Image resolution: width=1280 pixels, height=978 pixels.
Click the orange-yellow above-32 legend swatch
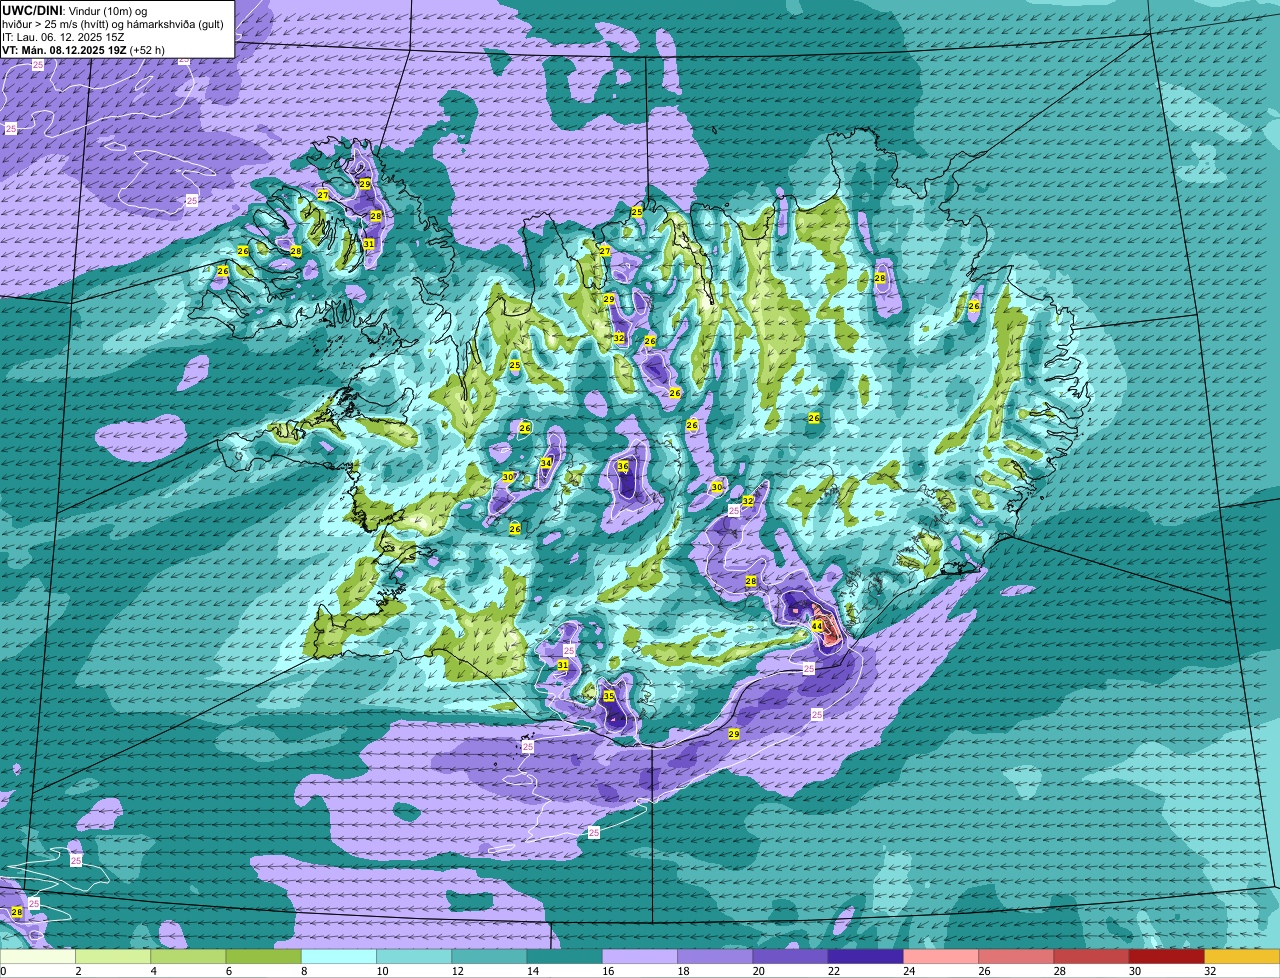click(x=1242, y=956)
